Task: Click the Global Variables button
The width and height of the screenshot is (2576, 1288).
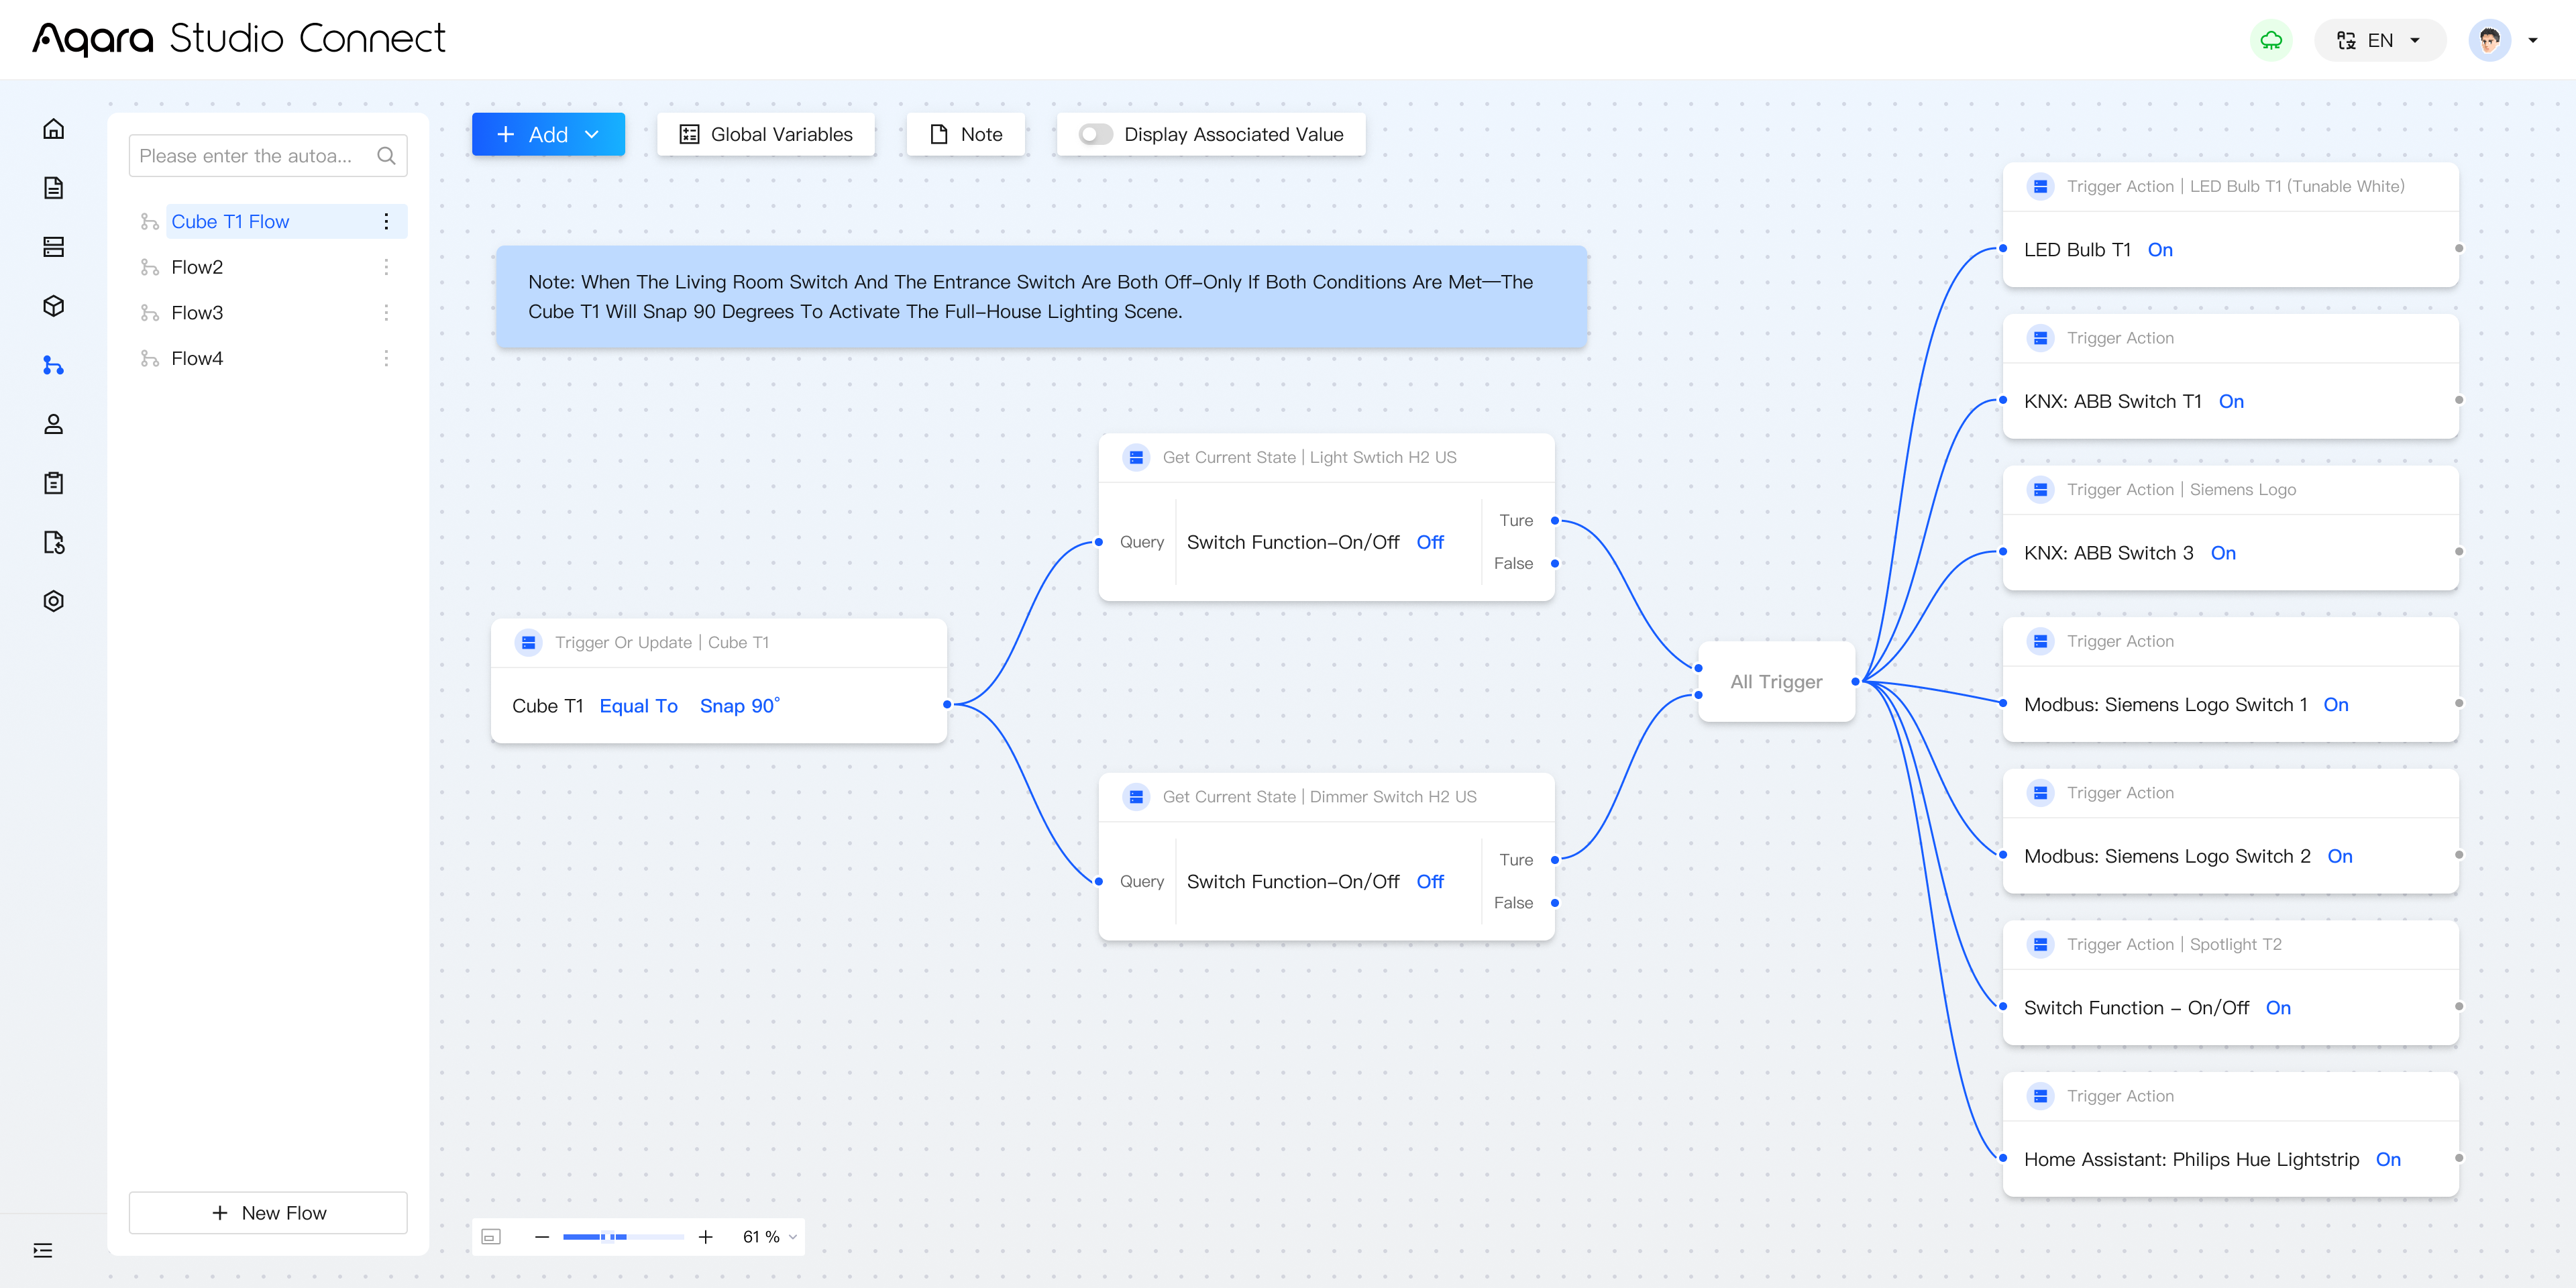Action: coord(766,134)
